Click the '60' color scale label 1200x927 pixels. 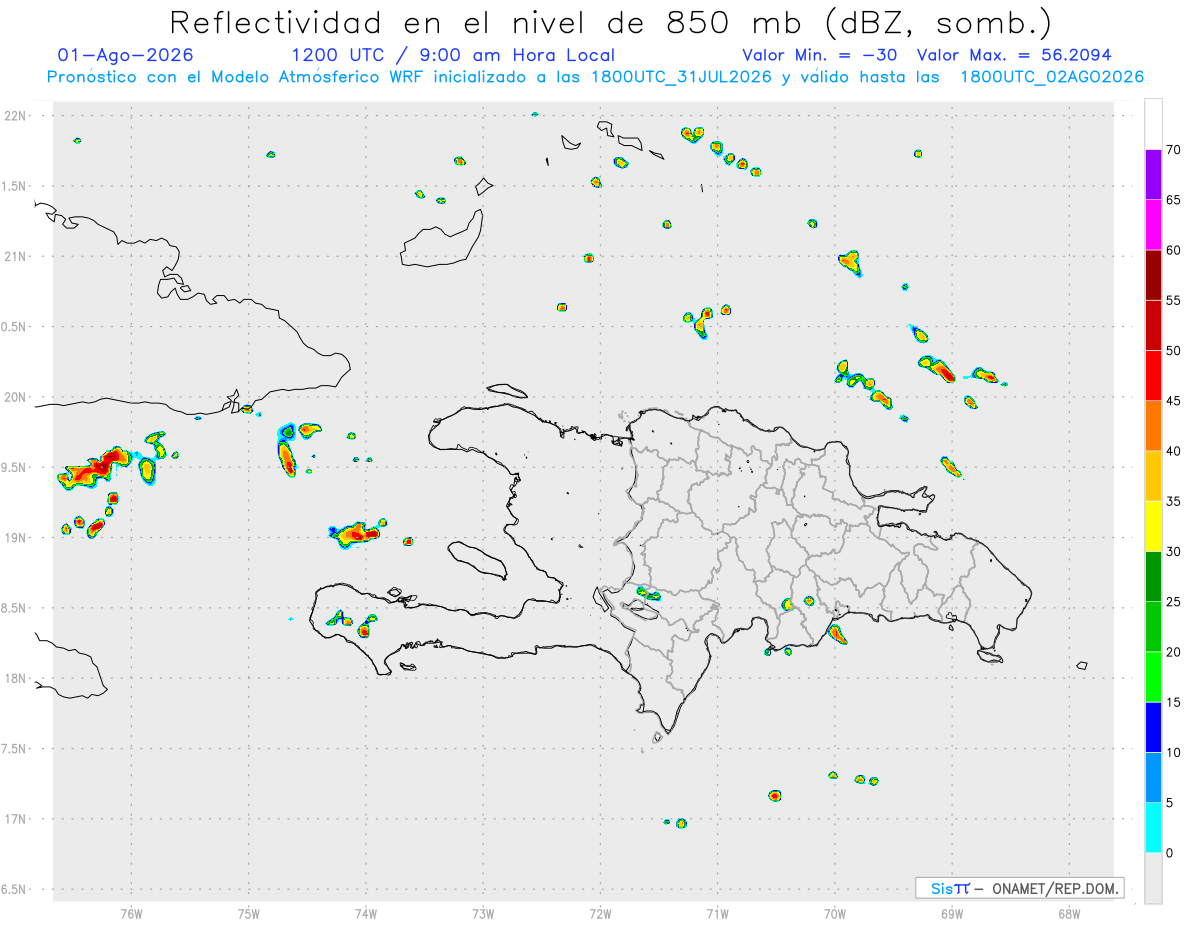(x=1174, y=250)
